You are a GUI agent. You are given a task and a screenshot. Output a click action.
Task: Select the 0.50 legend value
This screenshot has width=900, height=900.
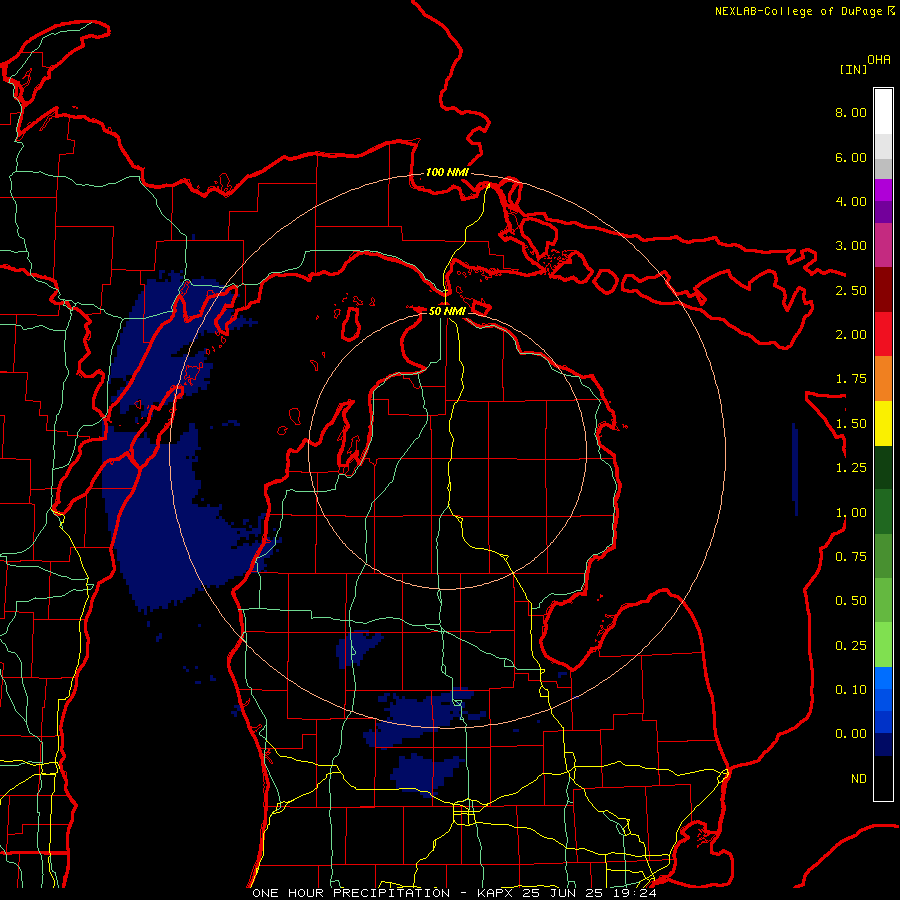tap(851, 601)
